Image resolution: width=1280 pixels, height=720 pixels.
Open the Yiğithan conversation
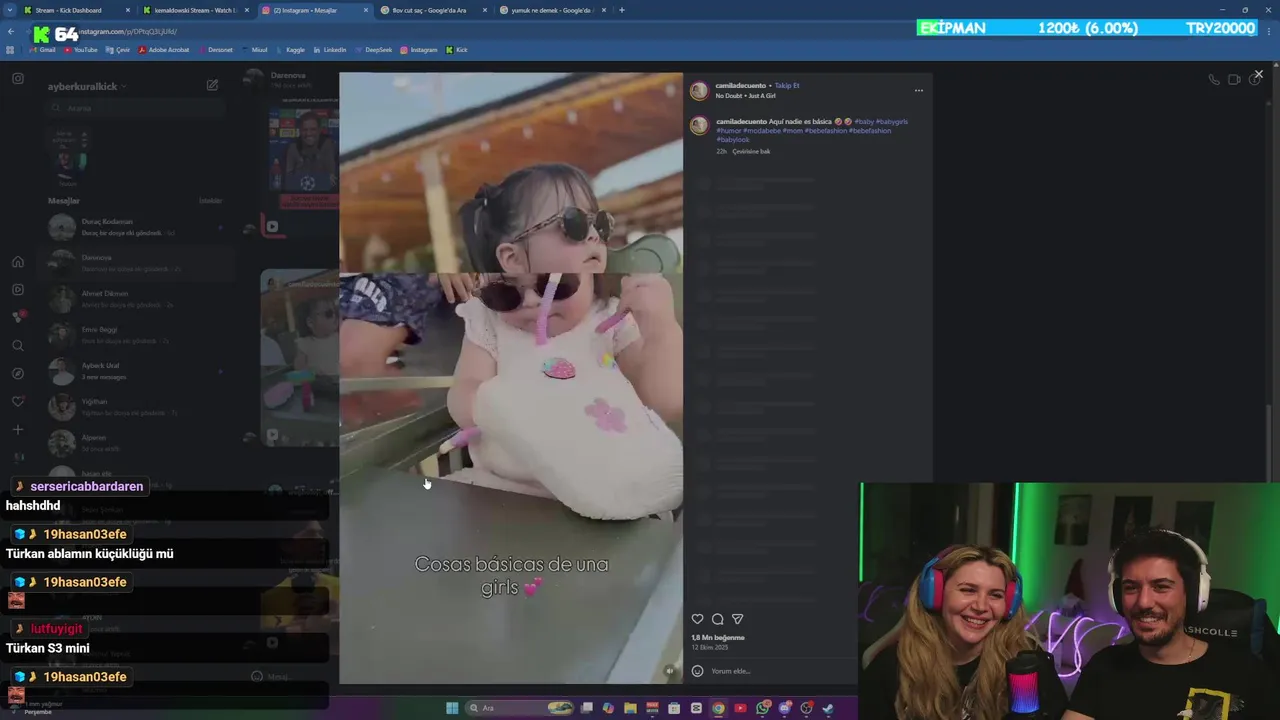[x=136, y=407]
